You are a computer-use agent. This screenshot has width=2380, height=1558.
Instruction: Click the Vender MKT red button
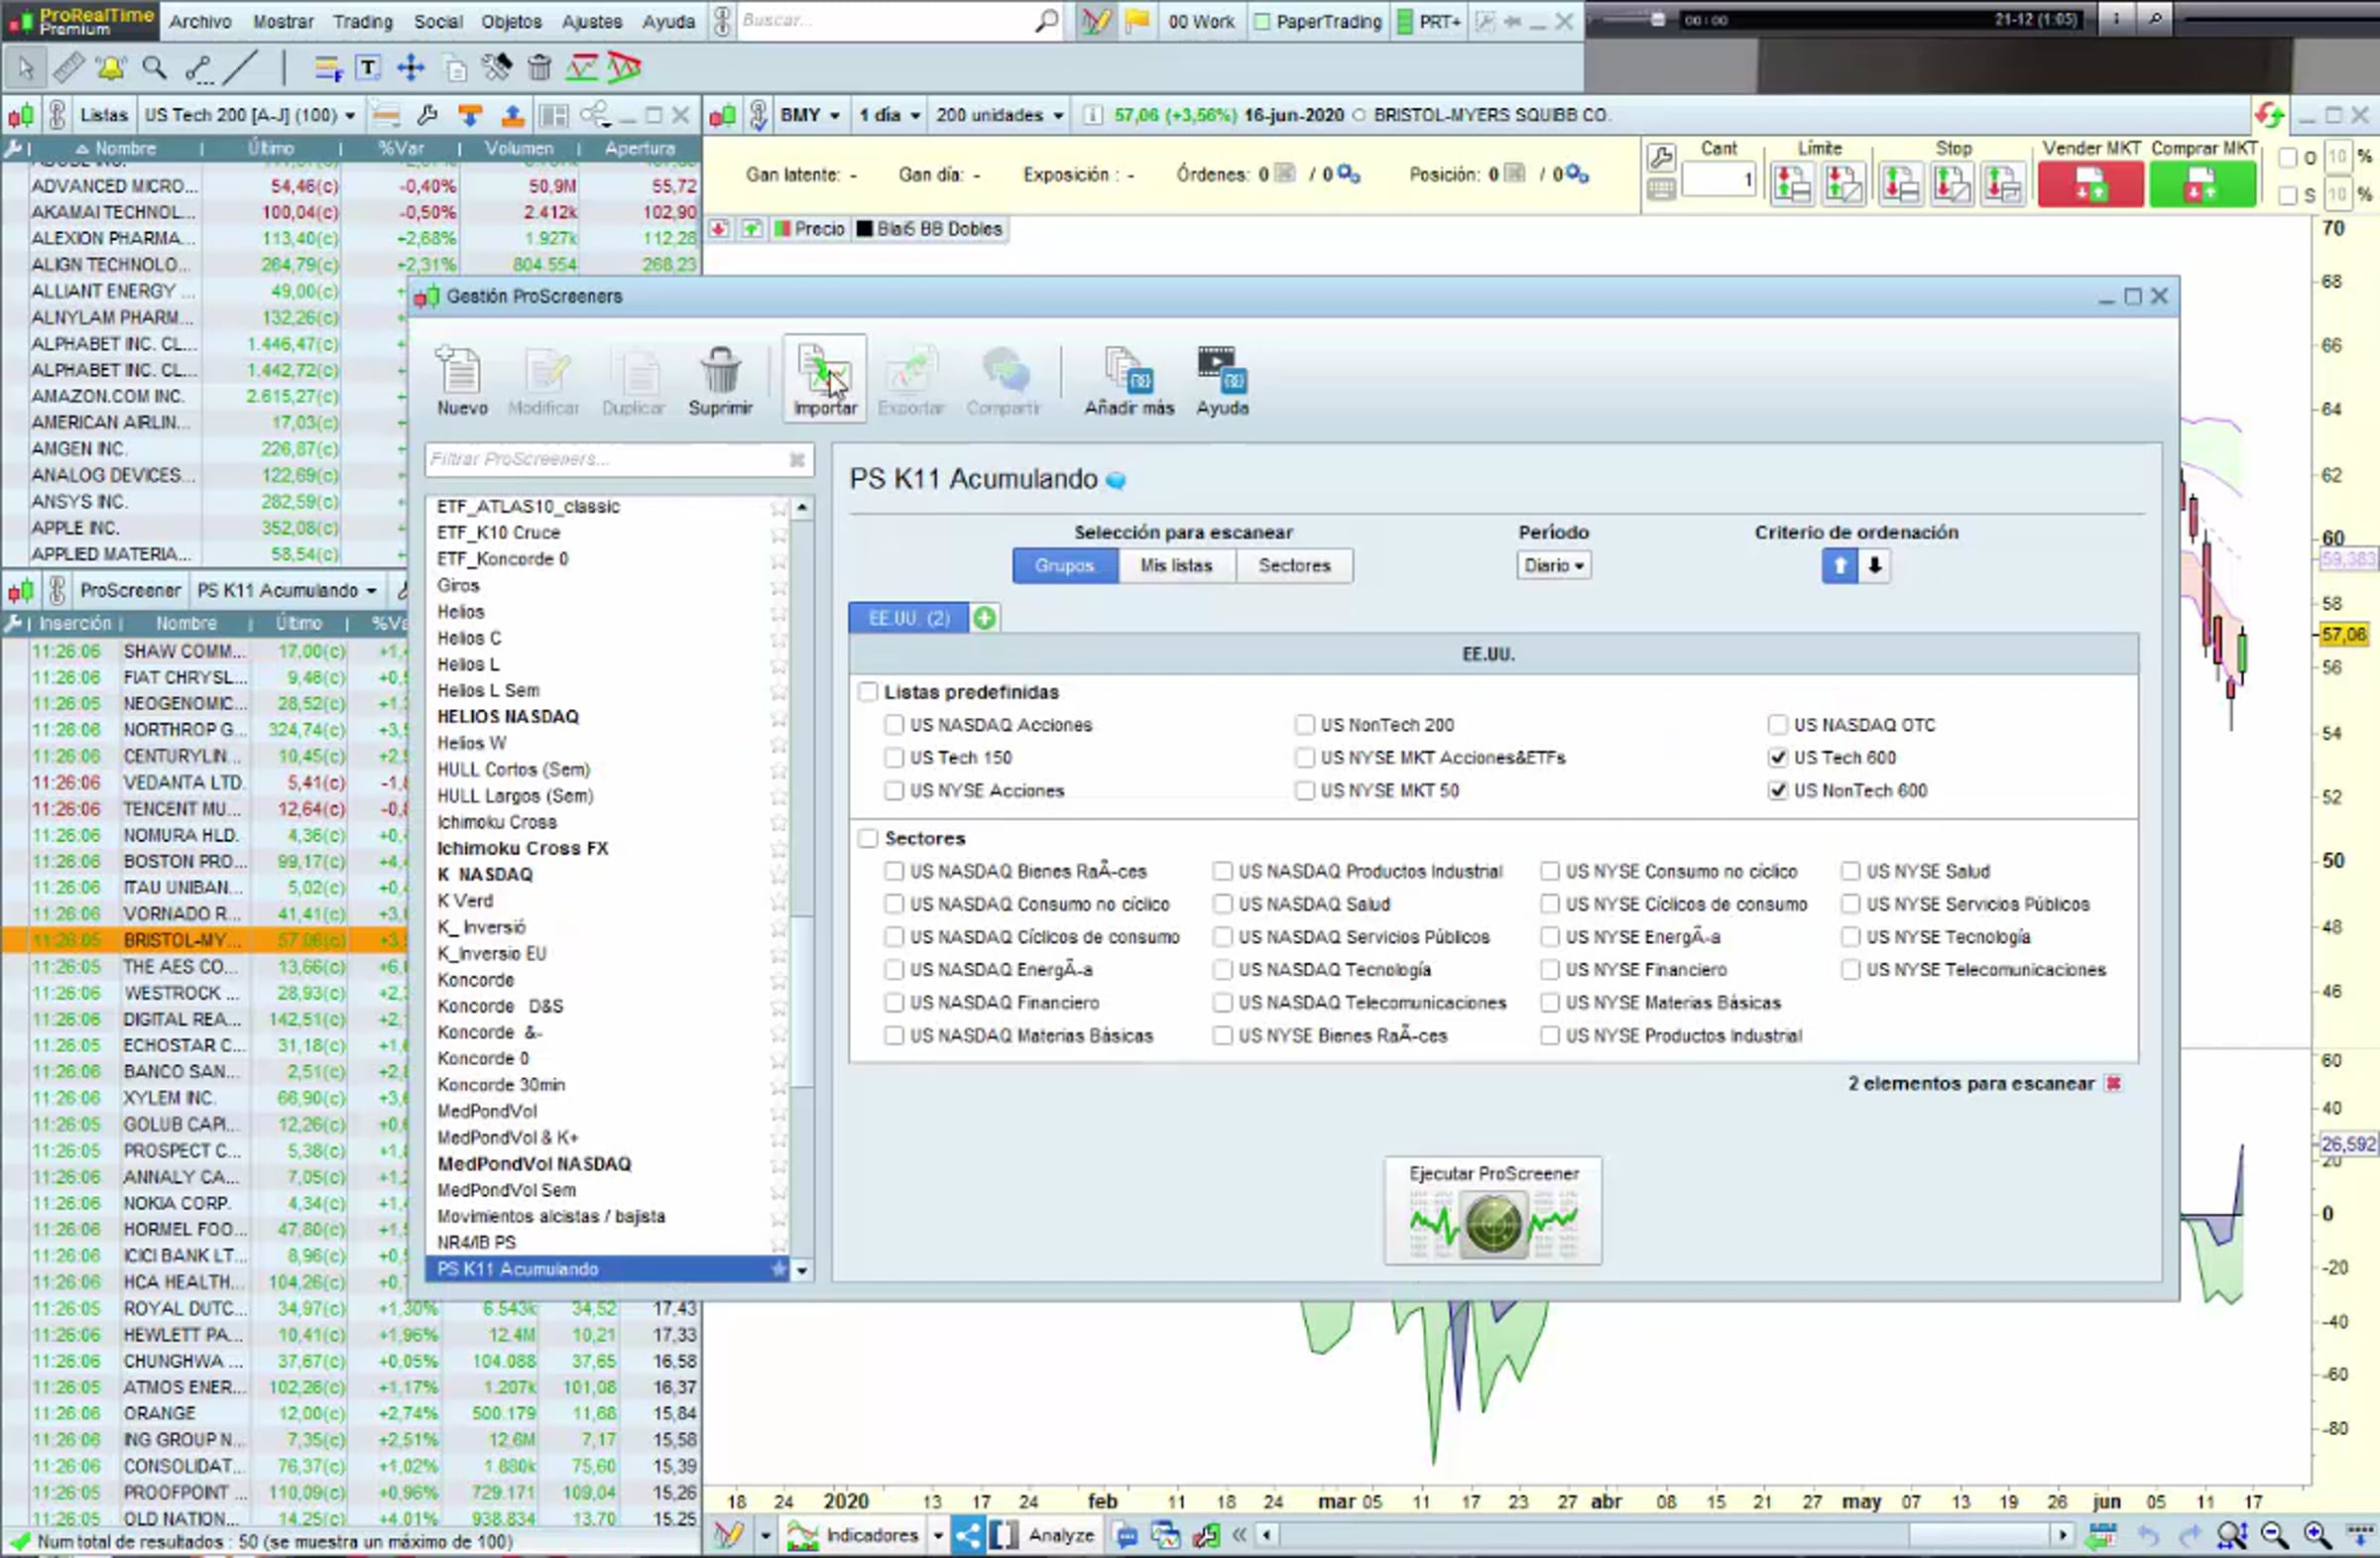pos(2090,184)
